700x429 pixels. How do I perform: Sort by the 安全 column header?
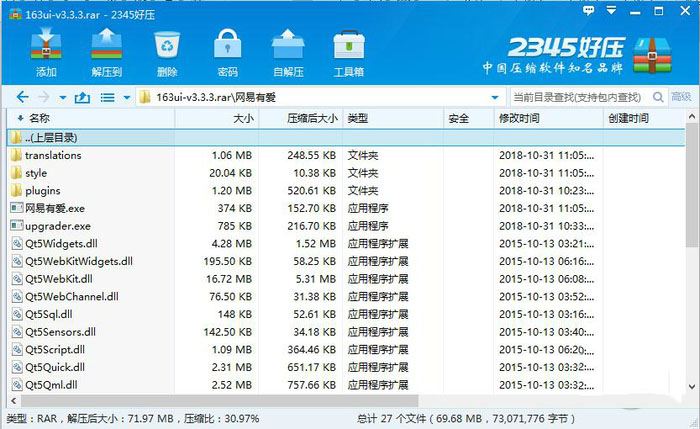469,118
